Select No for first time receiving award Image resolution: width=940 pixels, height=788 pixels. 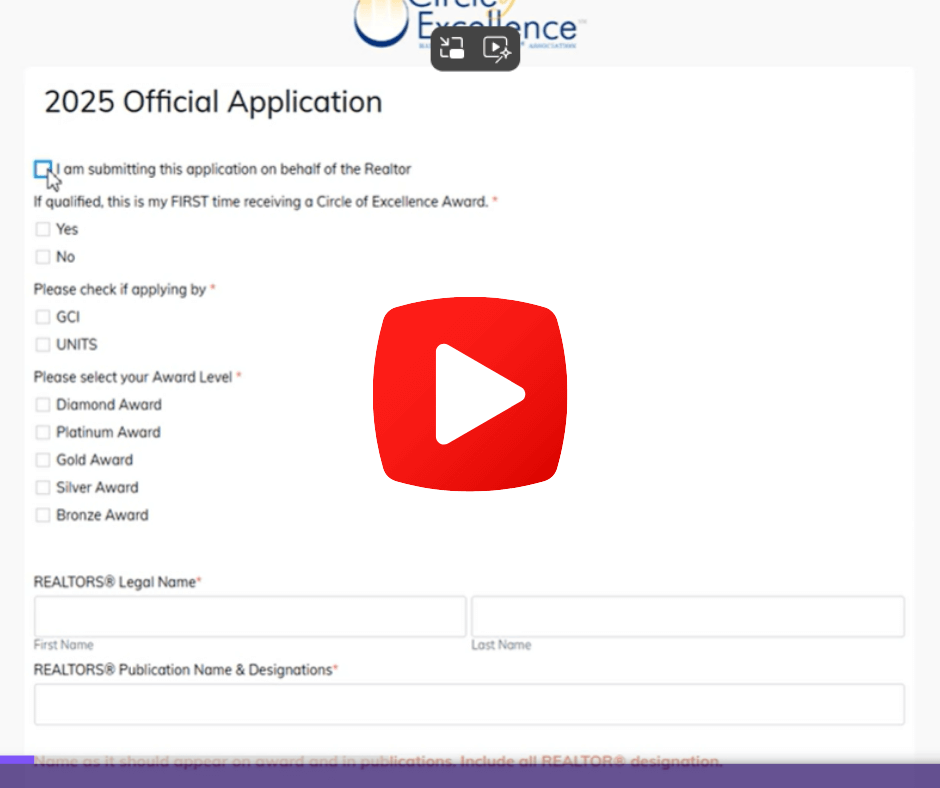(x=43, y=257)
